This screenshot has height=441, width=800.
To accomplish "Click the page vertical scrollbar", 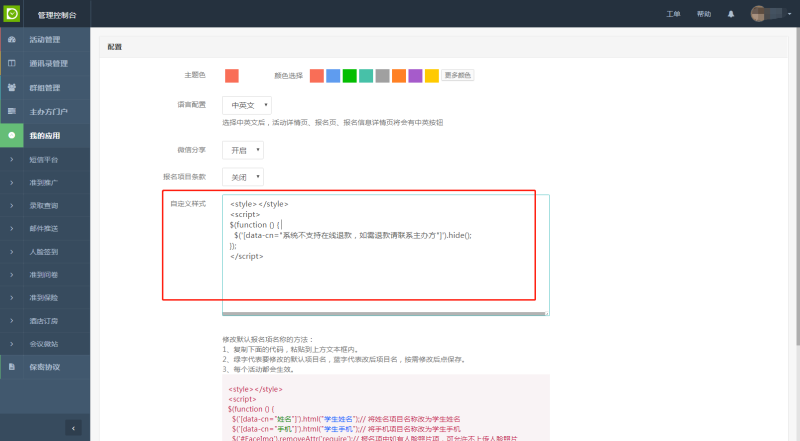I will point(797,186).
